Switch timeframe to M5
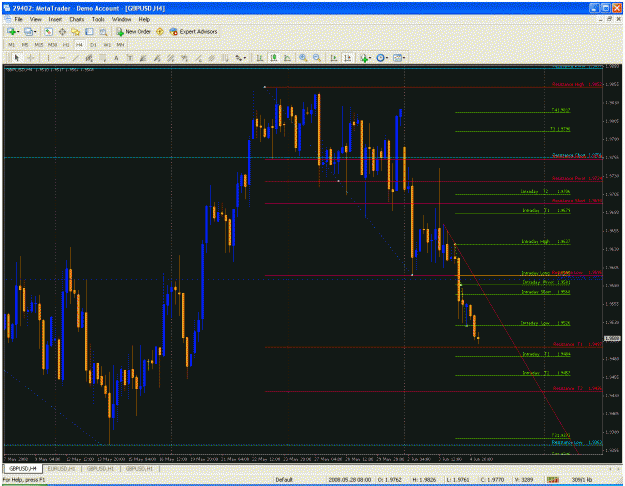The image size is (625, 486). [x=25, y=45]
